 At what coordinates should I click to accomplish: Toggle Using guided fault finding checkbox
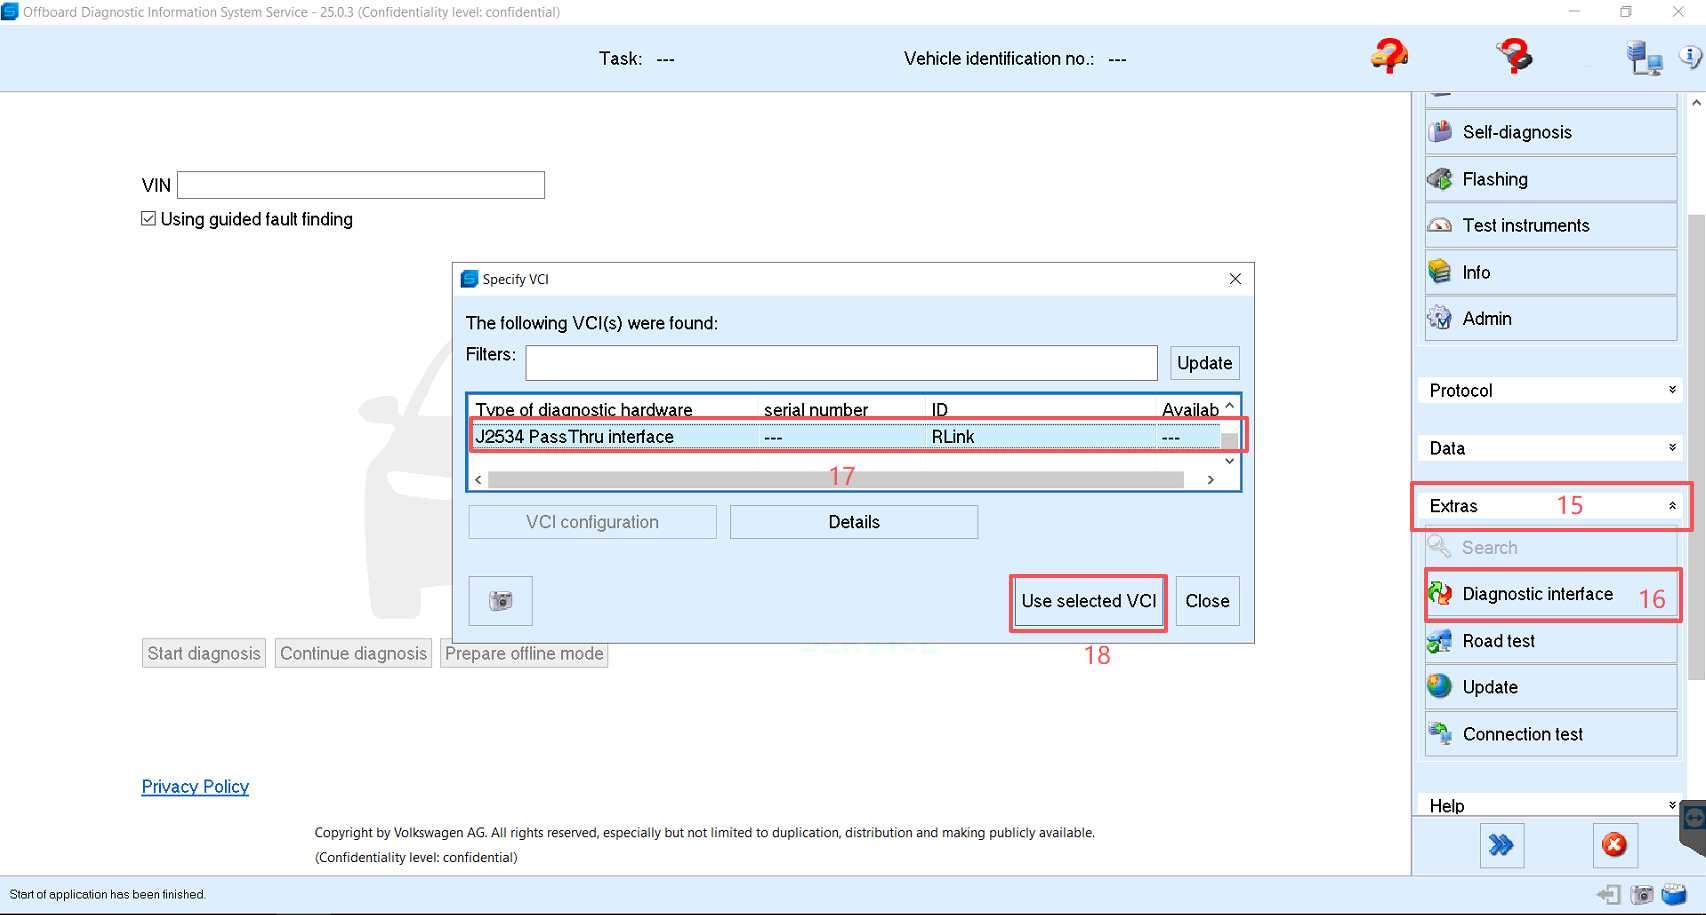pos(149,219)
